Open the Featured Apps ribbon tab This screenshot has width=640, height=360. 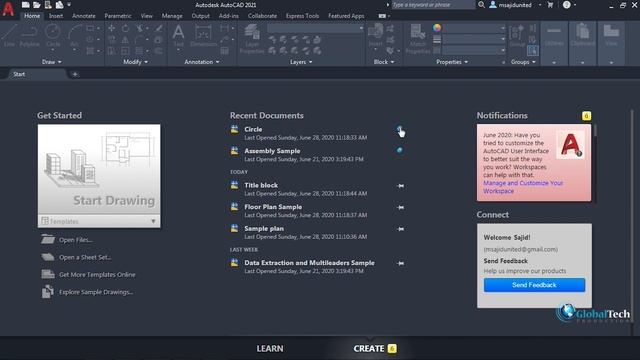[x=346, y=16]
